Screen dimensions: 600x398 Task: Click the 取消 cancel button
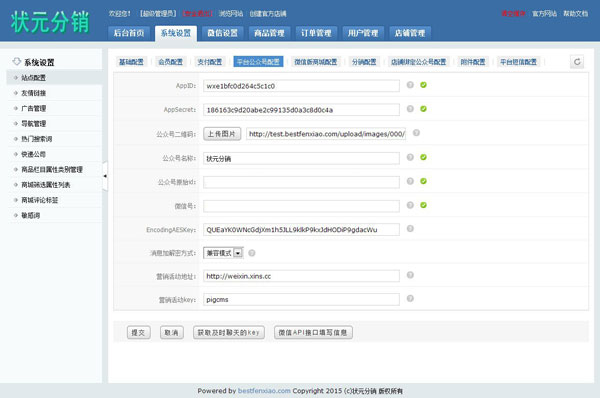(x=172, y=332)
